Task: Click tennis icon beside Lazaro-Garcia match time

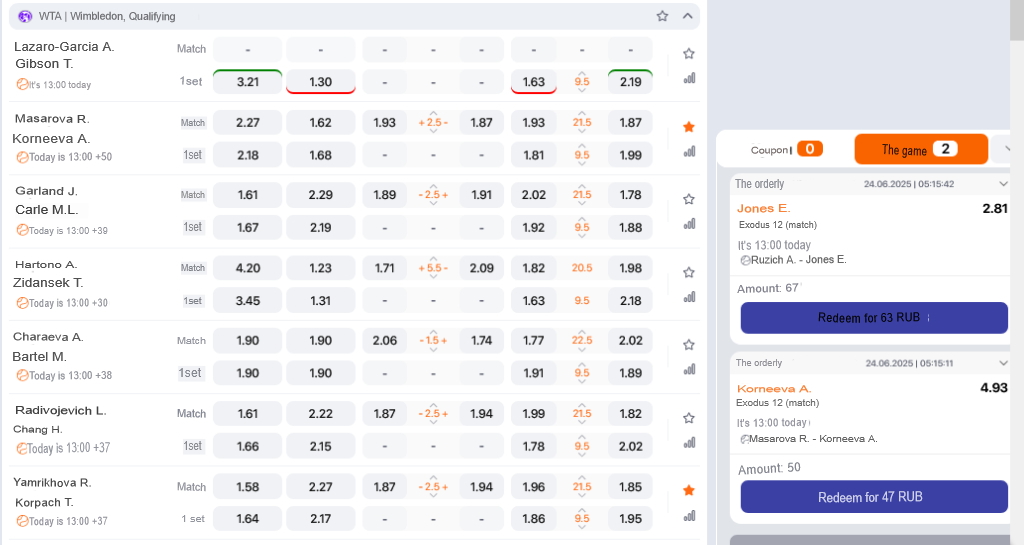Action: coord(22,84)
